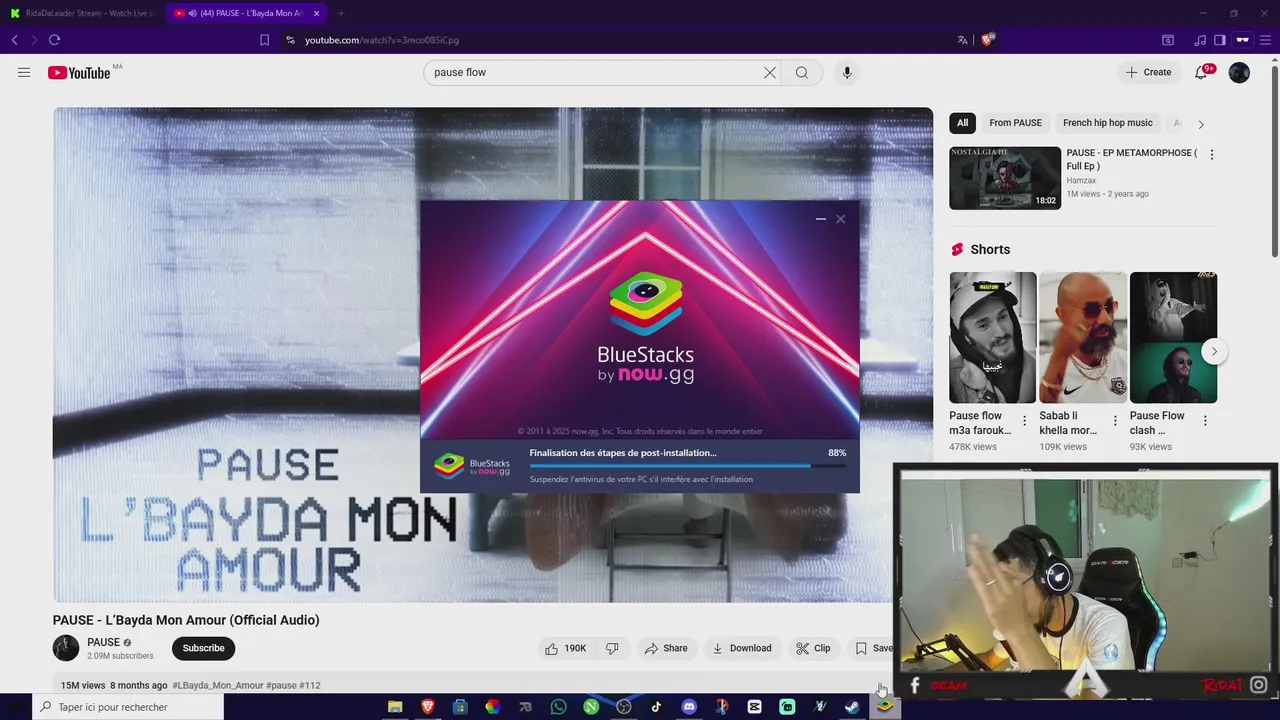Go back with the browser back arrow
Image resolution: width=1280 pixels, height=720 pixels.
(14, 40)
